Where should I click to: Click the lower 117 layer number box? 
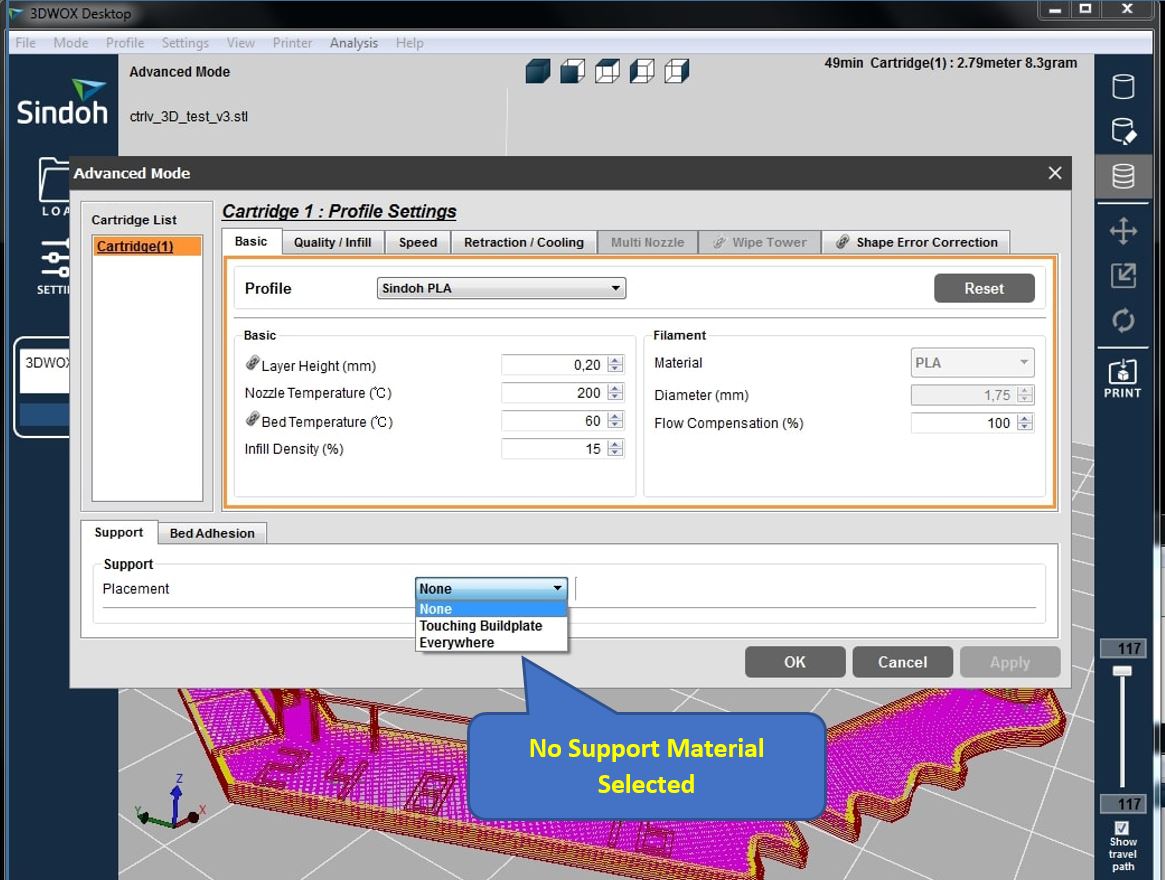coord(1123,804)
